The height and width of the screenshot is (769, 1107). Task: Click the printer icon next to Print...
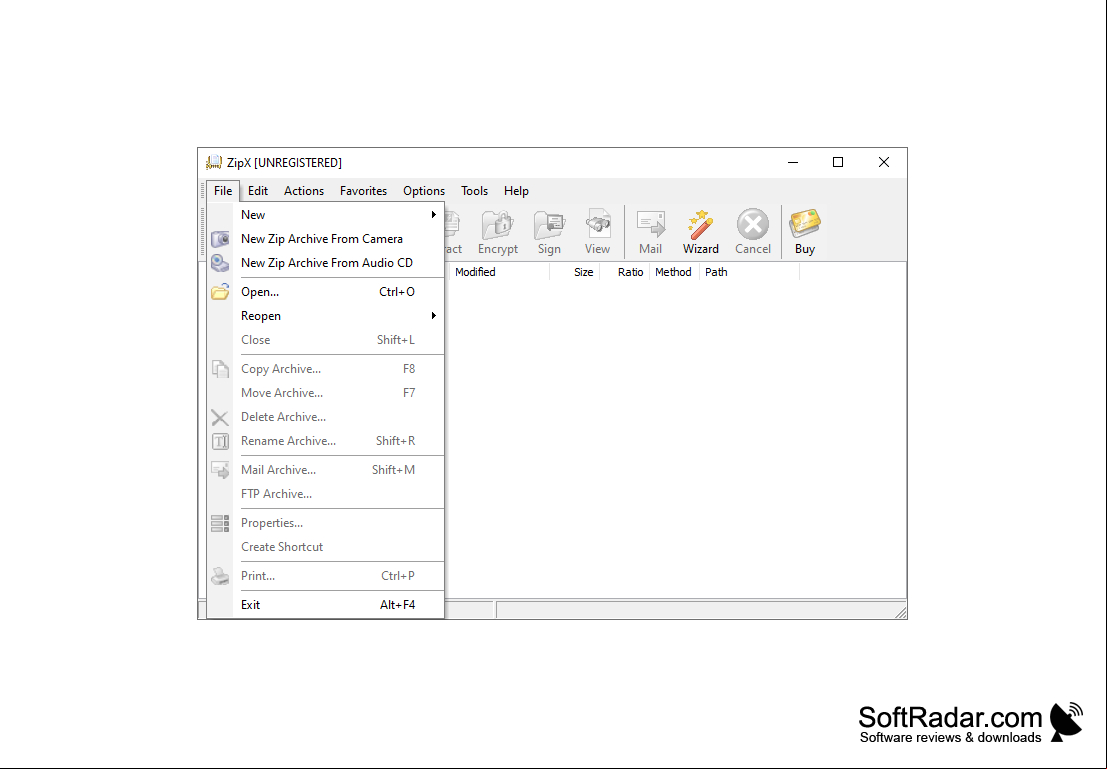(x=220, y=576)
